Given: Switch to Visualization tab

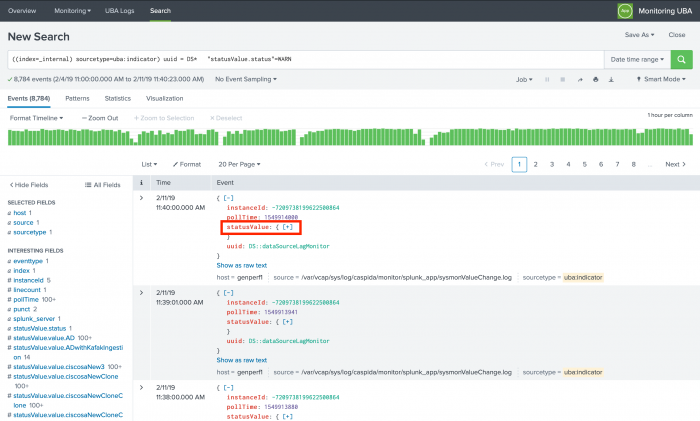Looking at the screenshot, I should point(165,98).
